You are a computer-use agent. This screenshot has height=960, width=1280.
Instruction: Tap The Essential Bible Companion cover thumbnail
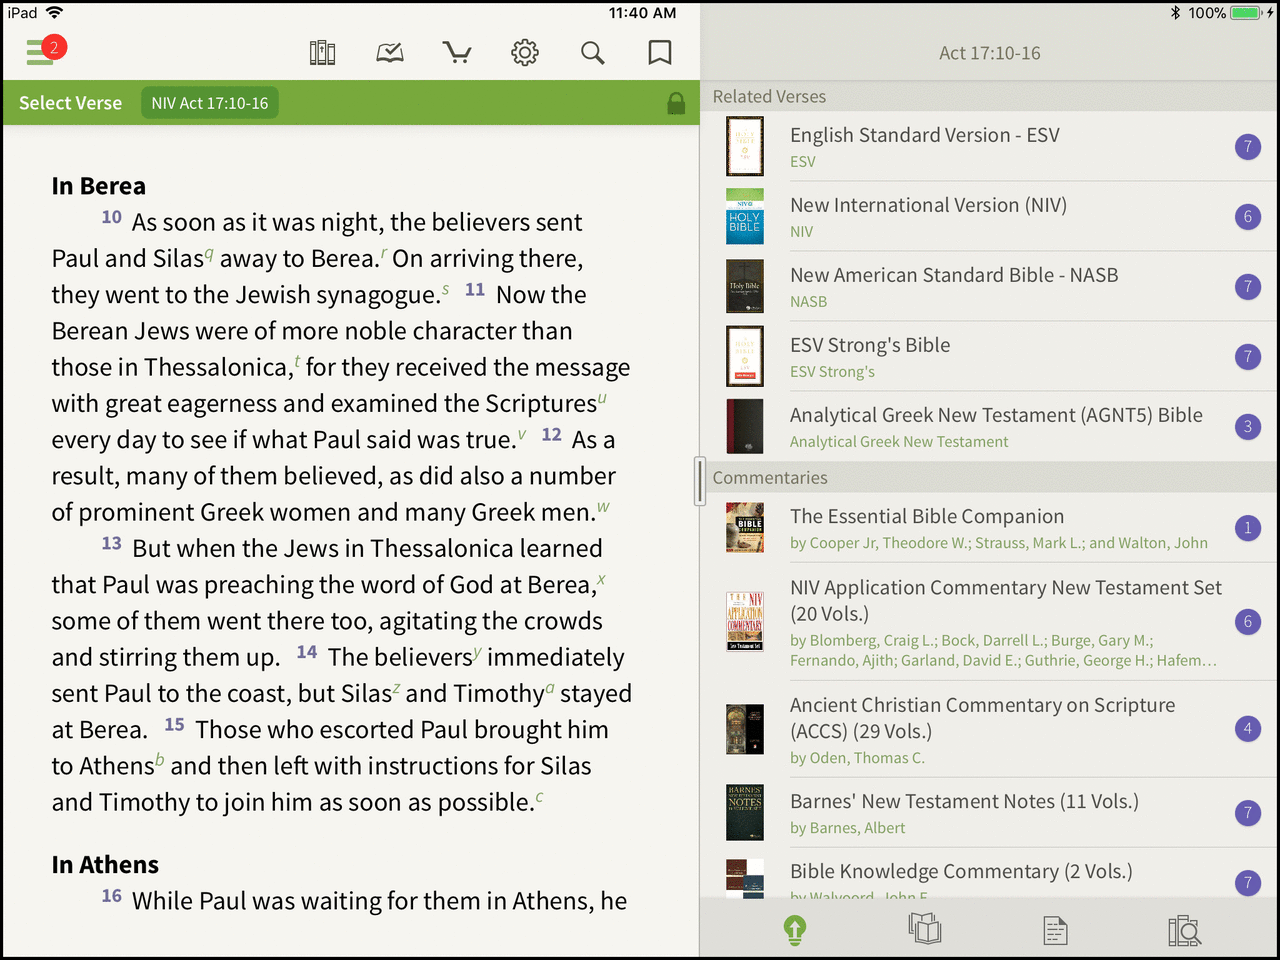(x=745, y=527)
